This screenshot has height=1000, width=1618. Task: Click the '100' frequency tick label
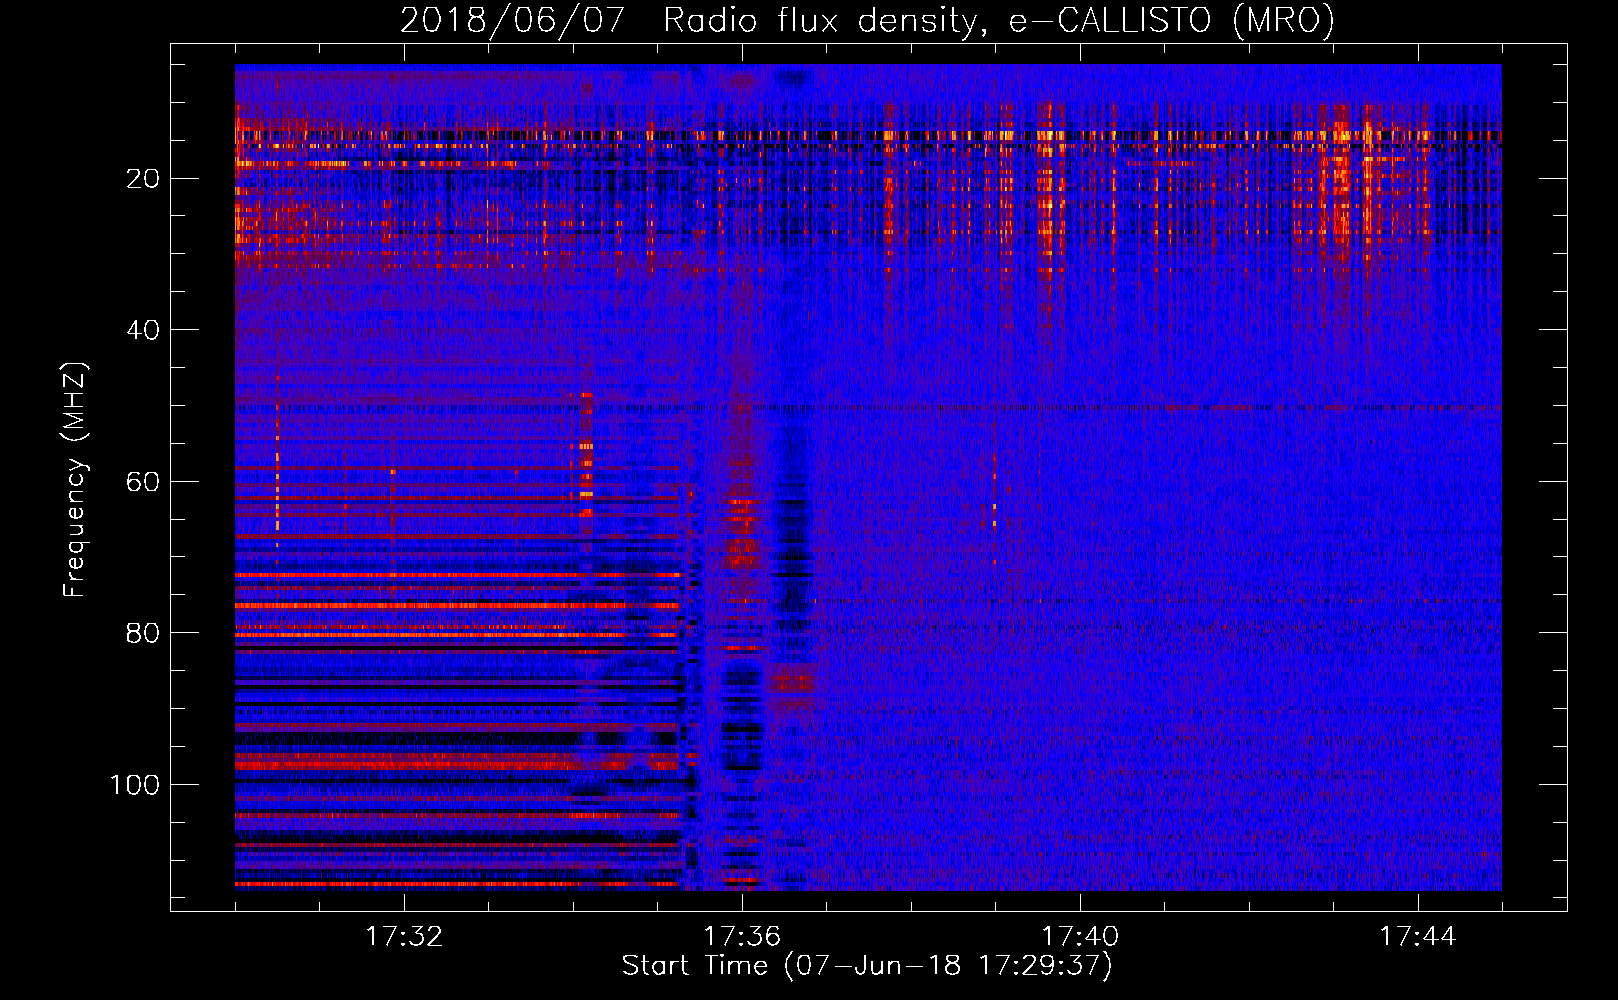(135, 785)
